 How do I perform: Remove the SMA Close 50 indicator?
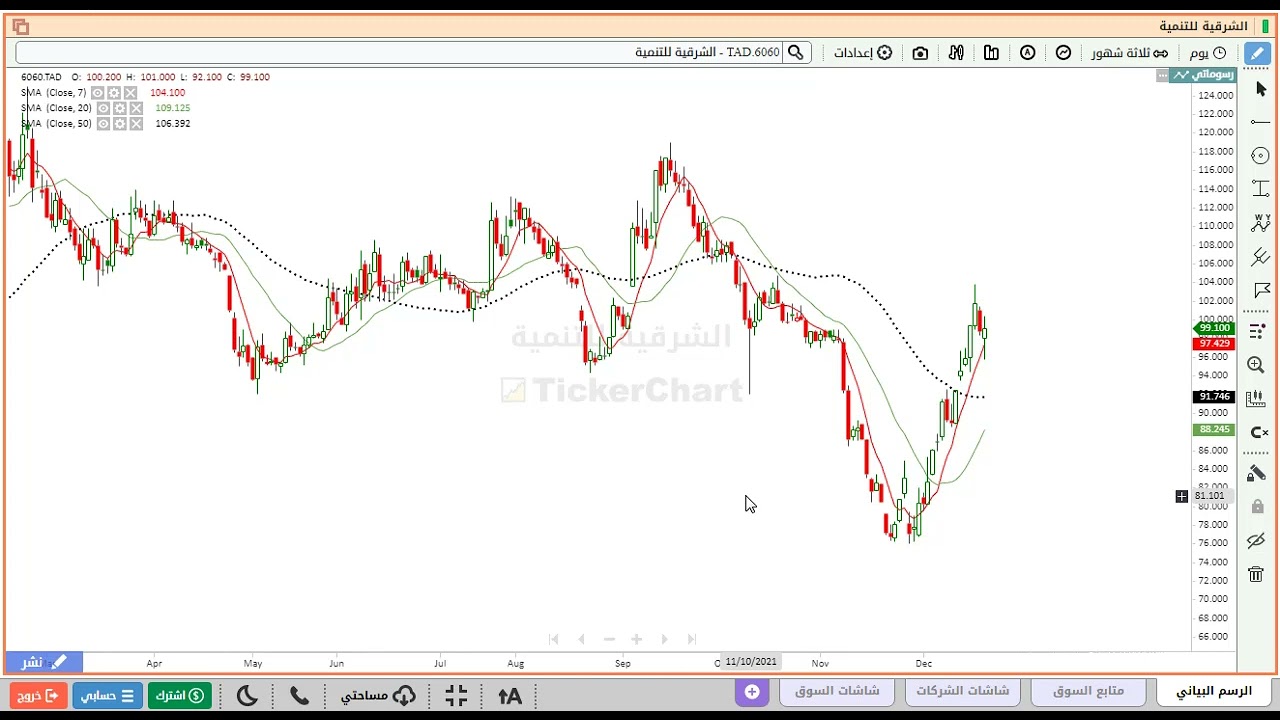(x=135, y=124)
